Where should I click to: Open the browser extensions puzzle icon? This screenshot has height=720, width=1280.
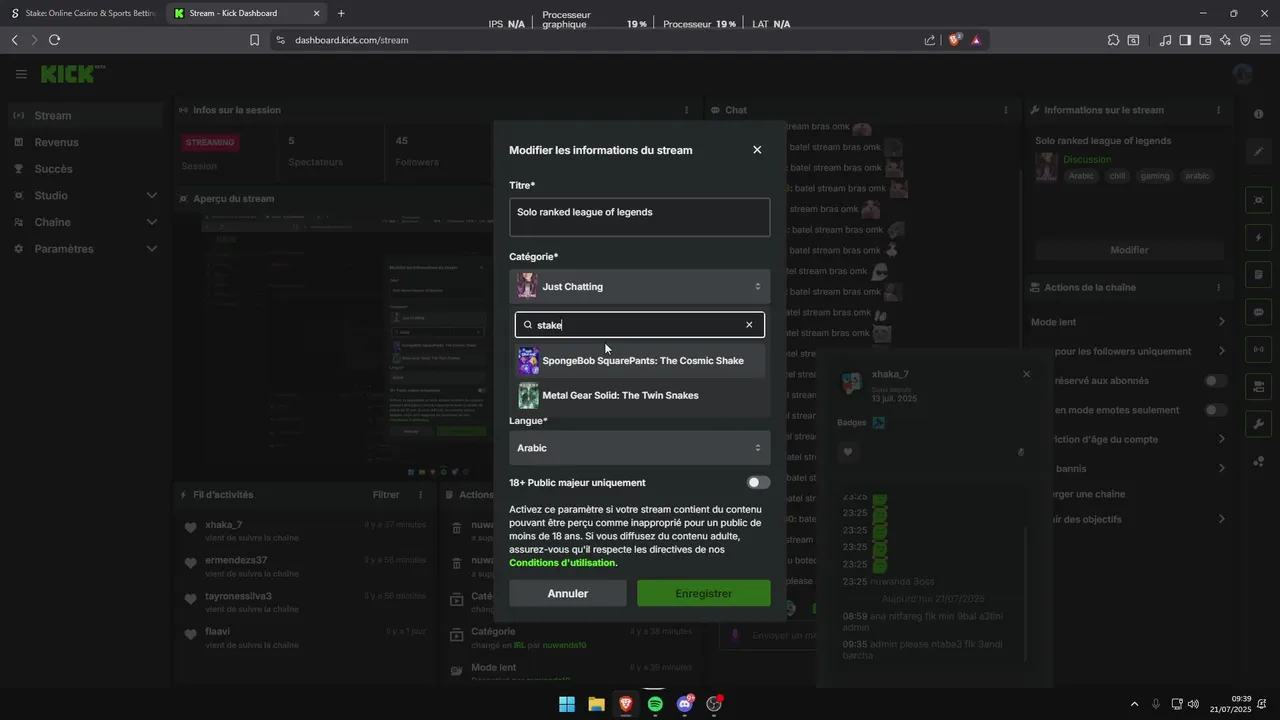click(1113, 40)
